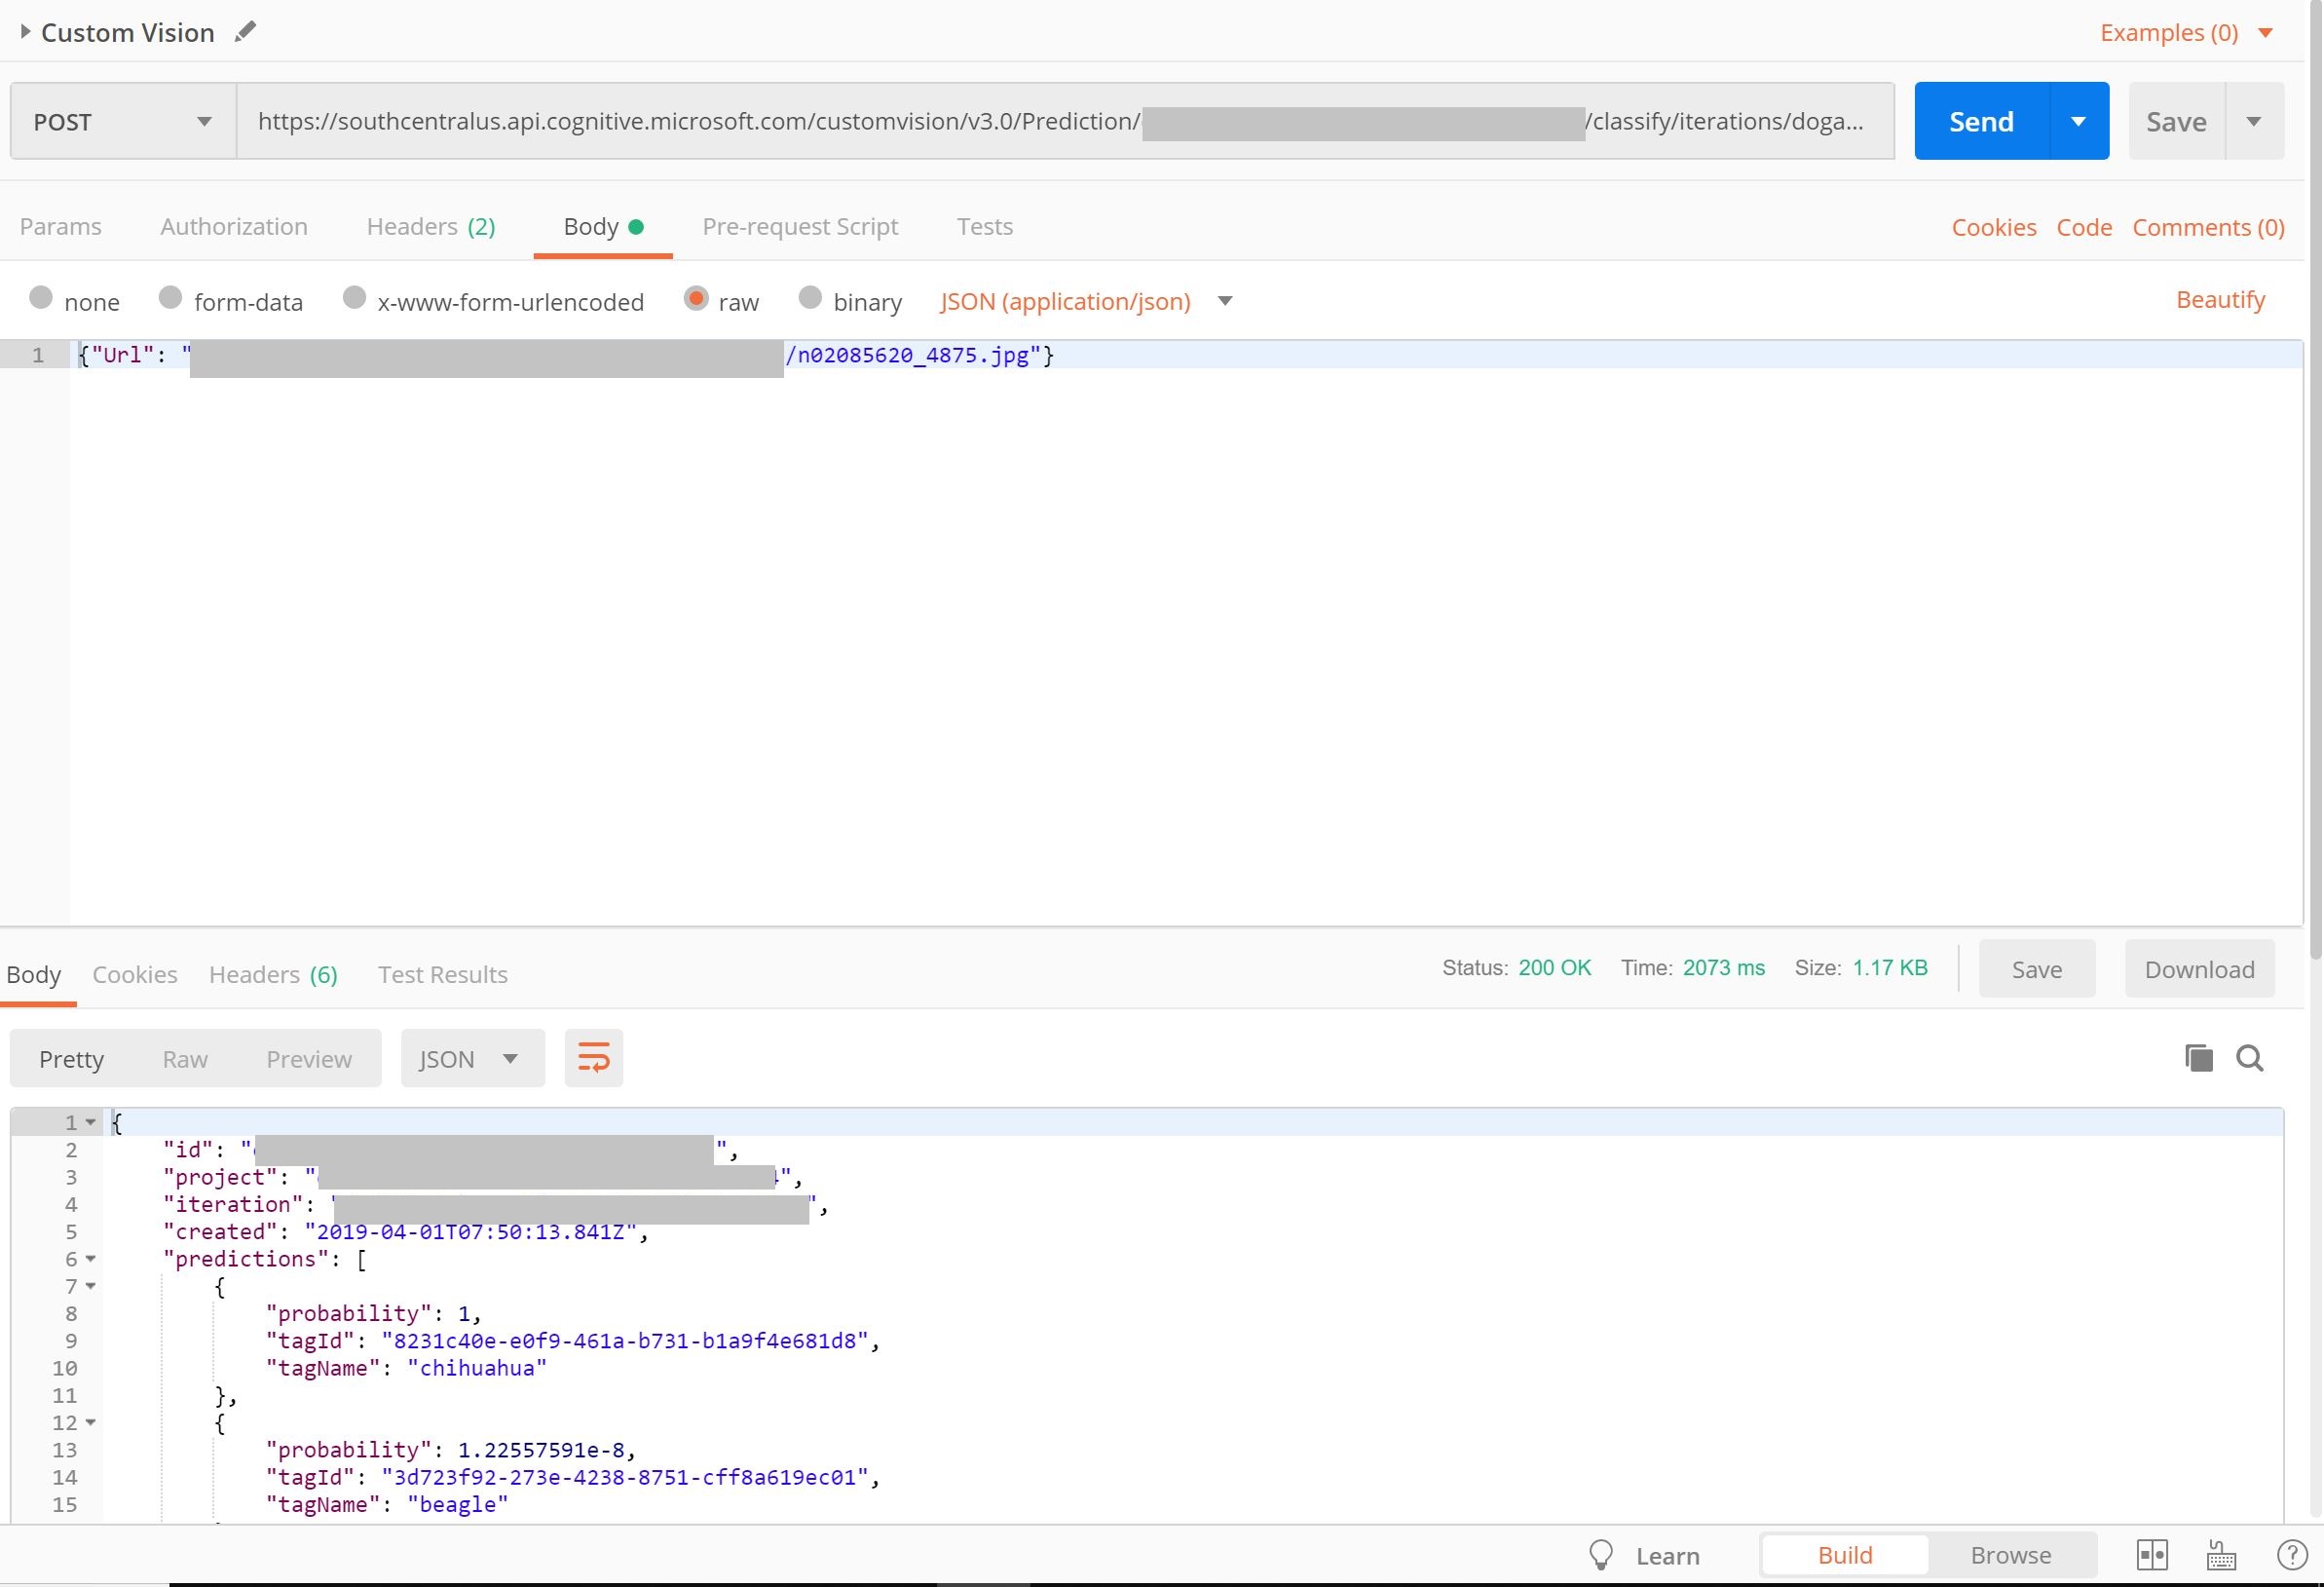Click the Save button
The height and width of the screenshot is (1587, 2324).
pos(2176,120)
